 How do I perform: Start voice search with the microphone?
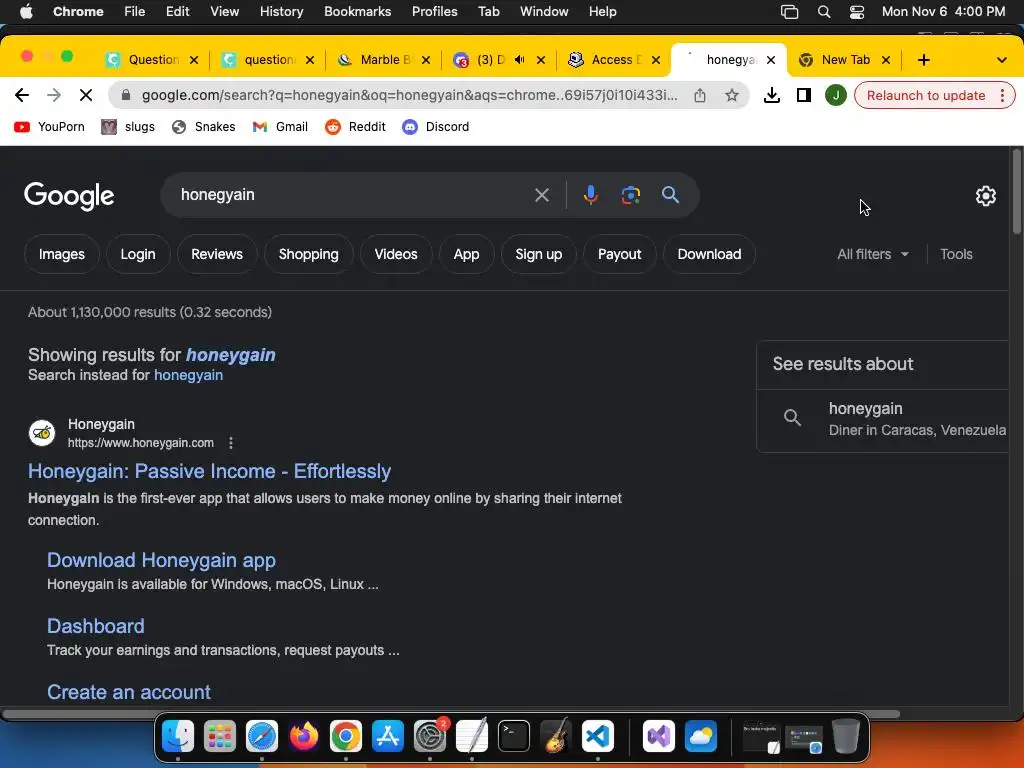pyautogui.click(x=590, y=195)
